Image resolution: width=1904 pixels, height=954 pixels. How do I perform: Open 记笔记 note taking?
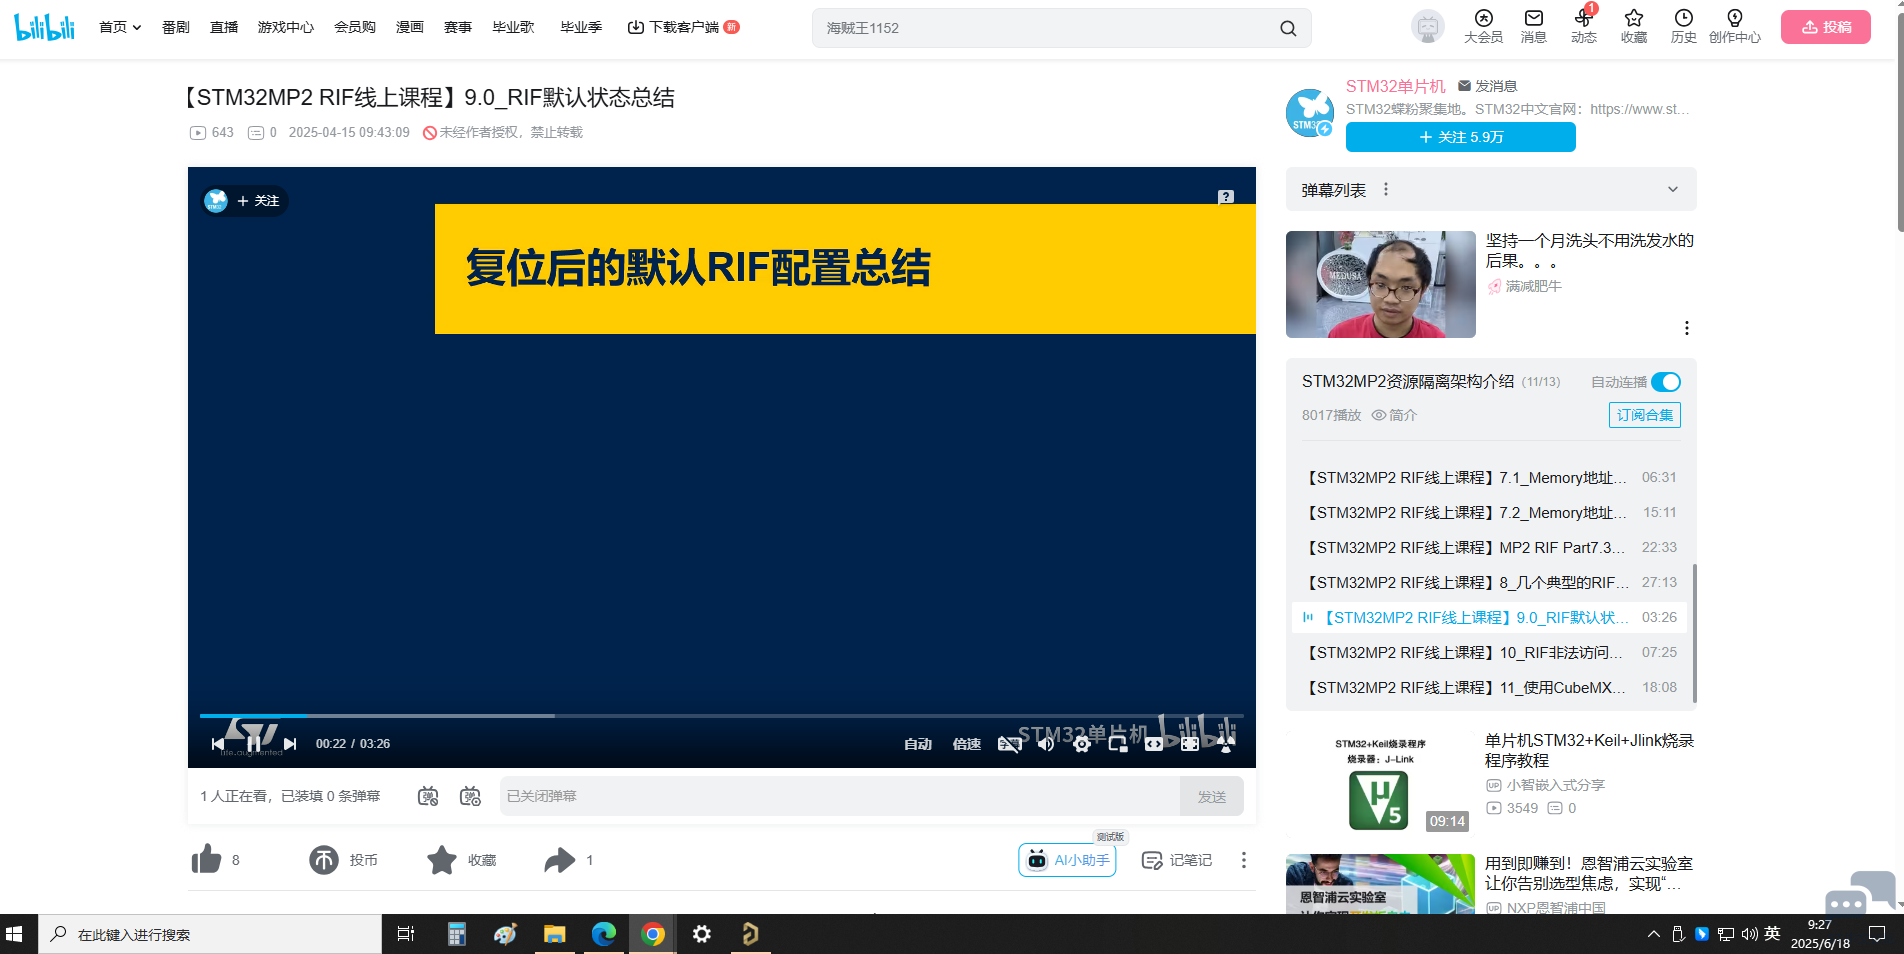point(1177,860)
